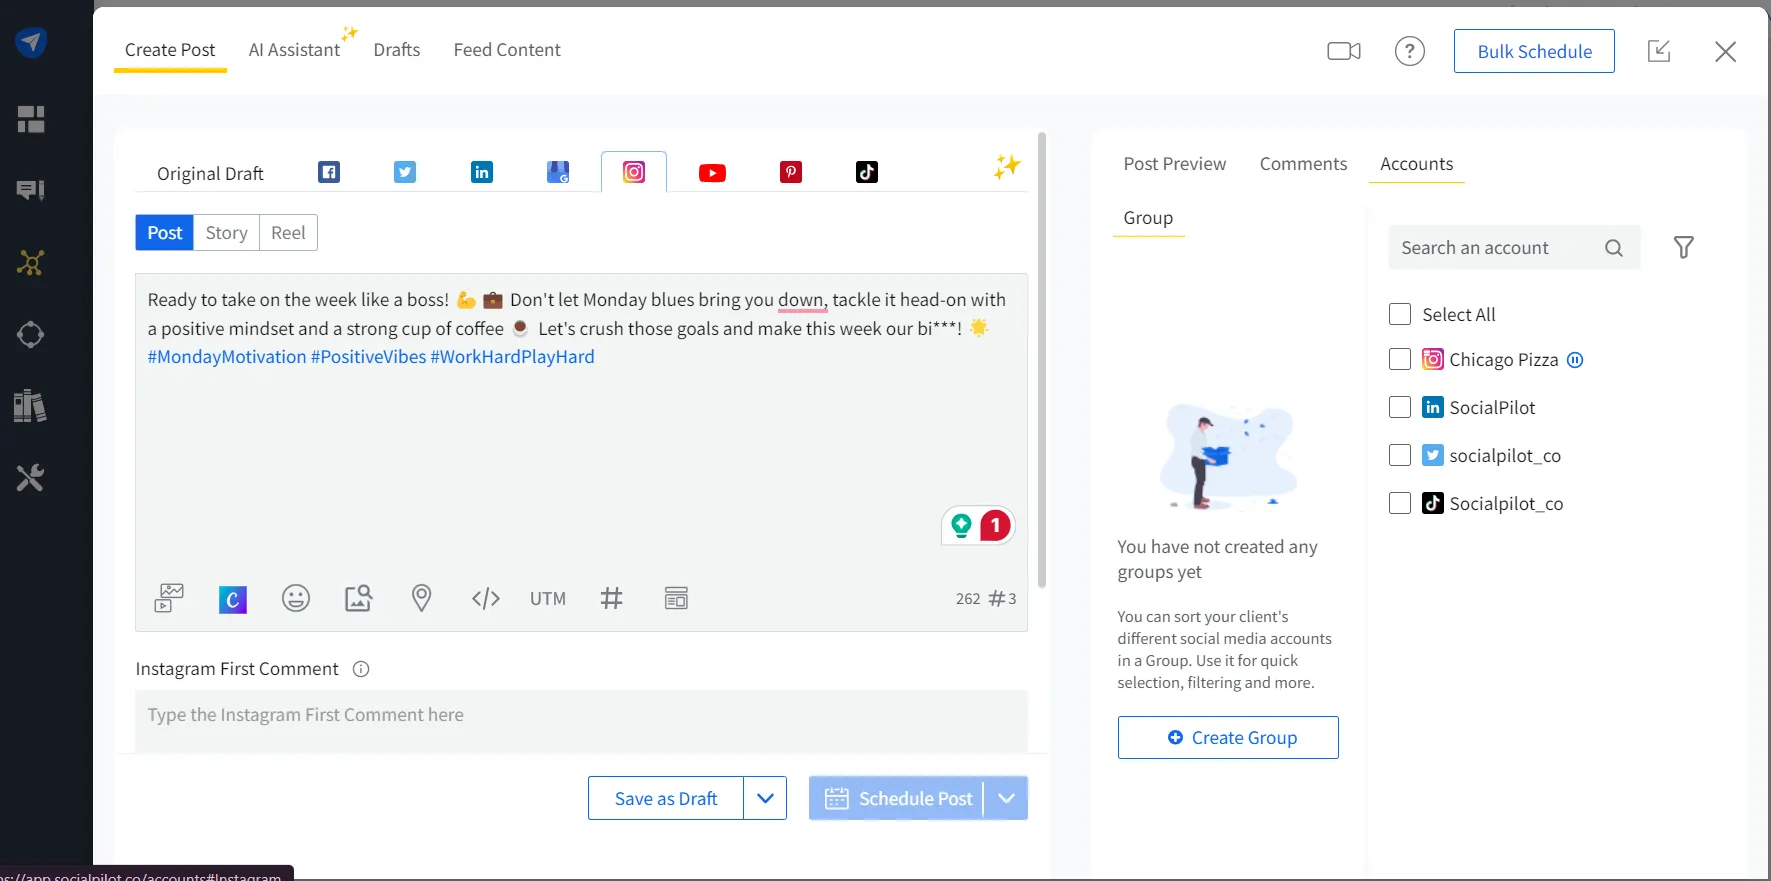Click the Instagram First Comment field

580,715
